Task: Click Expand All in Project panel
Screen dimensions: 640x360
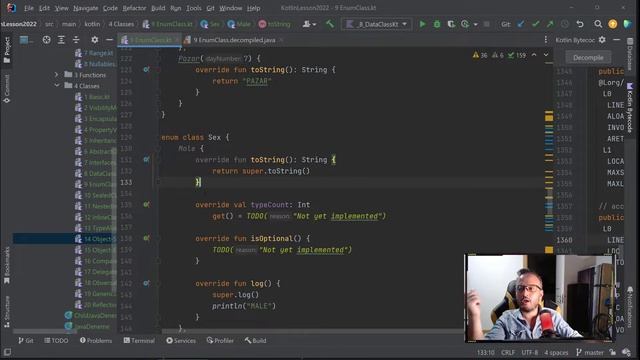Action: (61, 40)
